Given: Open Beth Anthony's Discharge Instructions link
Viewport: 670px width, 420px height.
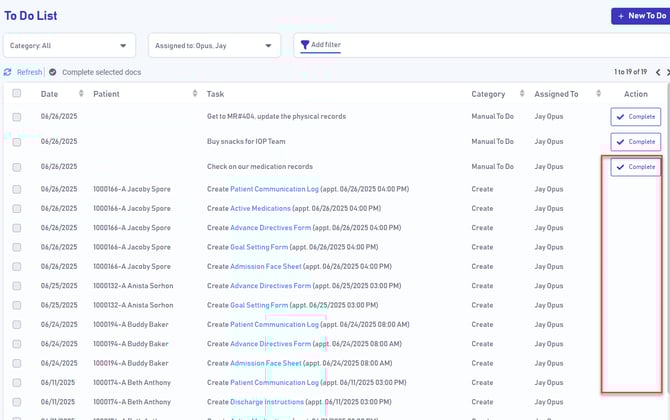Looking at the screenshot, I should pyautogui.click(x=267, y=402).
